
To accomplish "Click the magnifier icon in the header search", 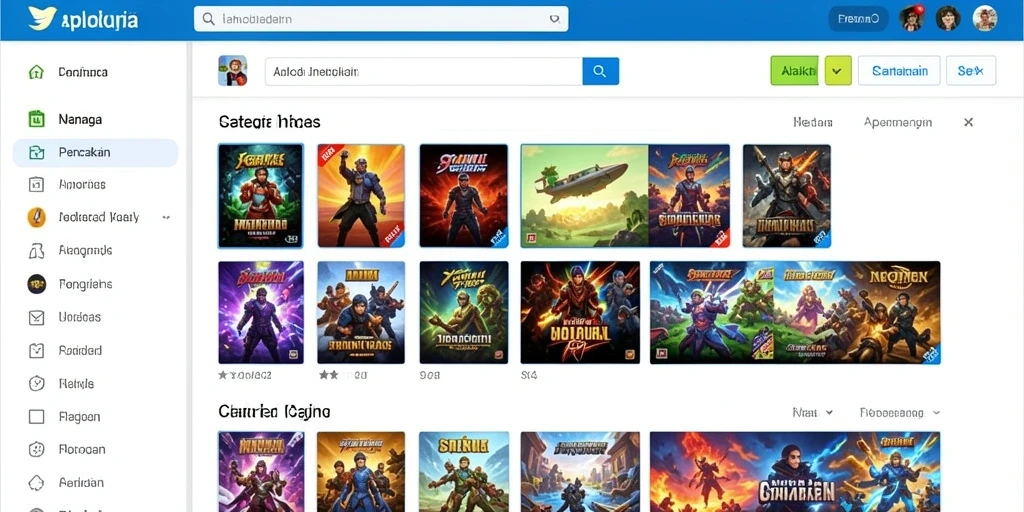I will pyautogui.click(x=209, y=20).
